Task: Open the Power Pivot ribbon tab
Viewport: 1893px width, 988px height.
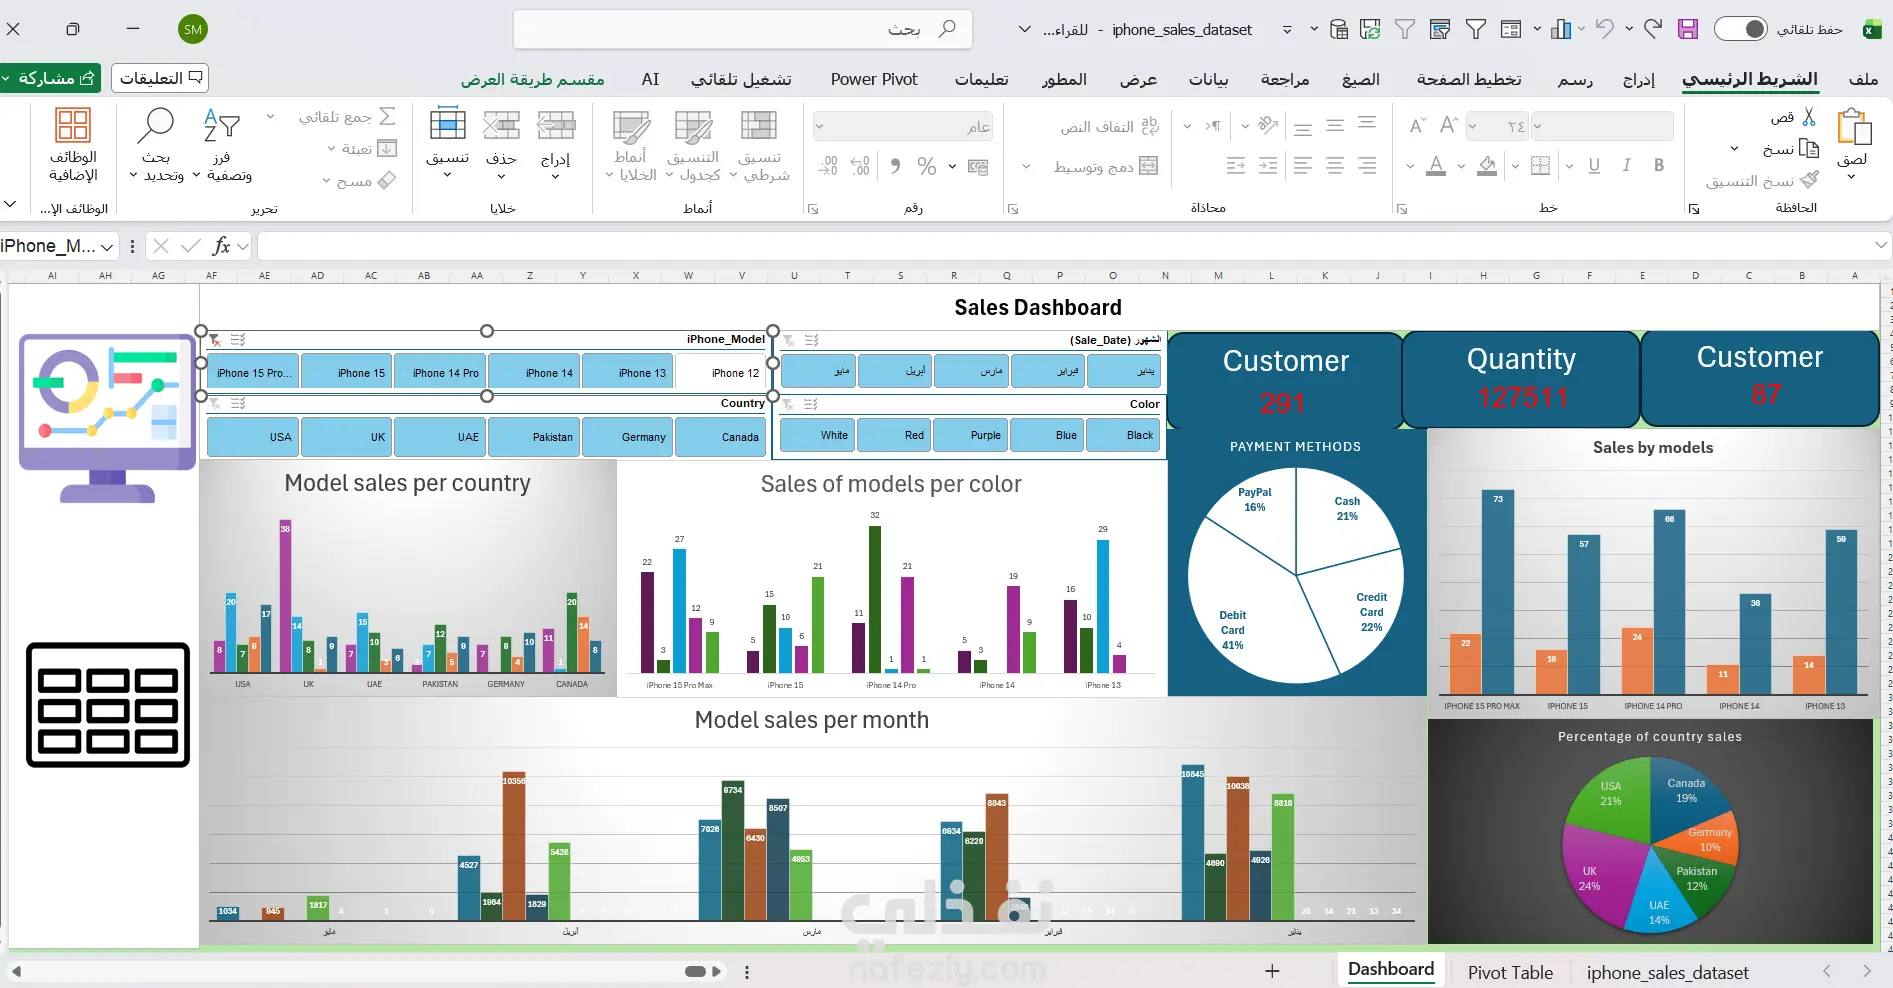Action: 874,79
